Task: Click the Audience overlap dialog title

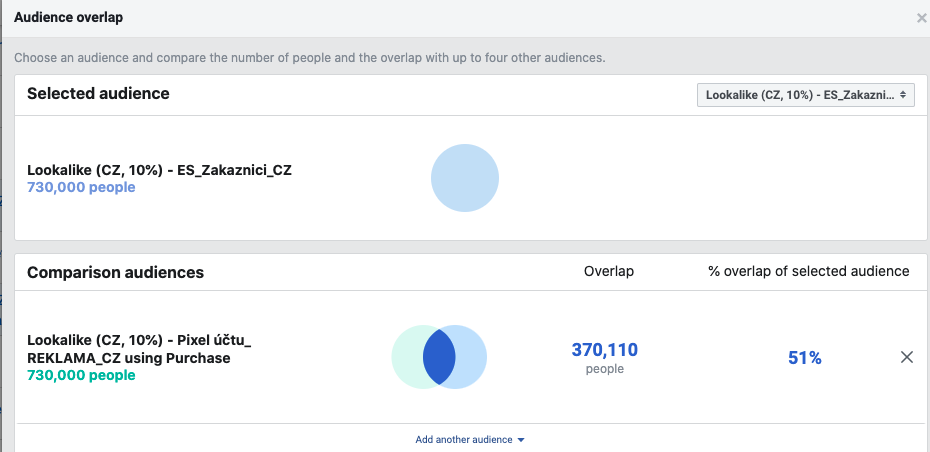Action: [x=69, y=18]
